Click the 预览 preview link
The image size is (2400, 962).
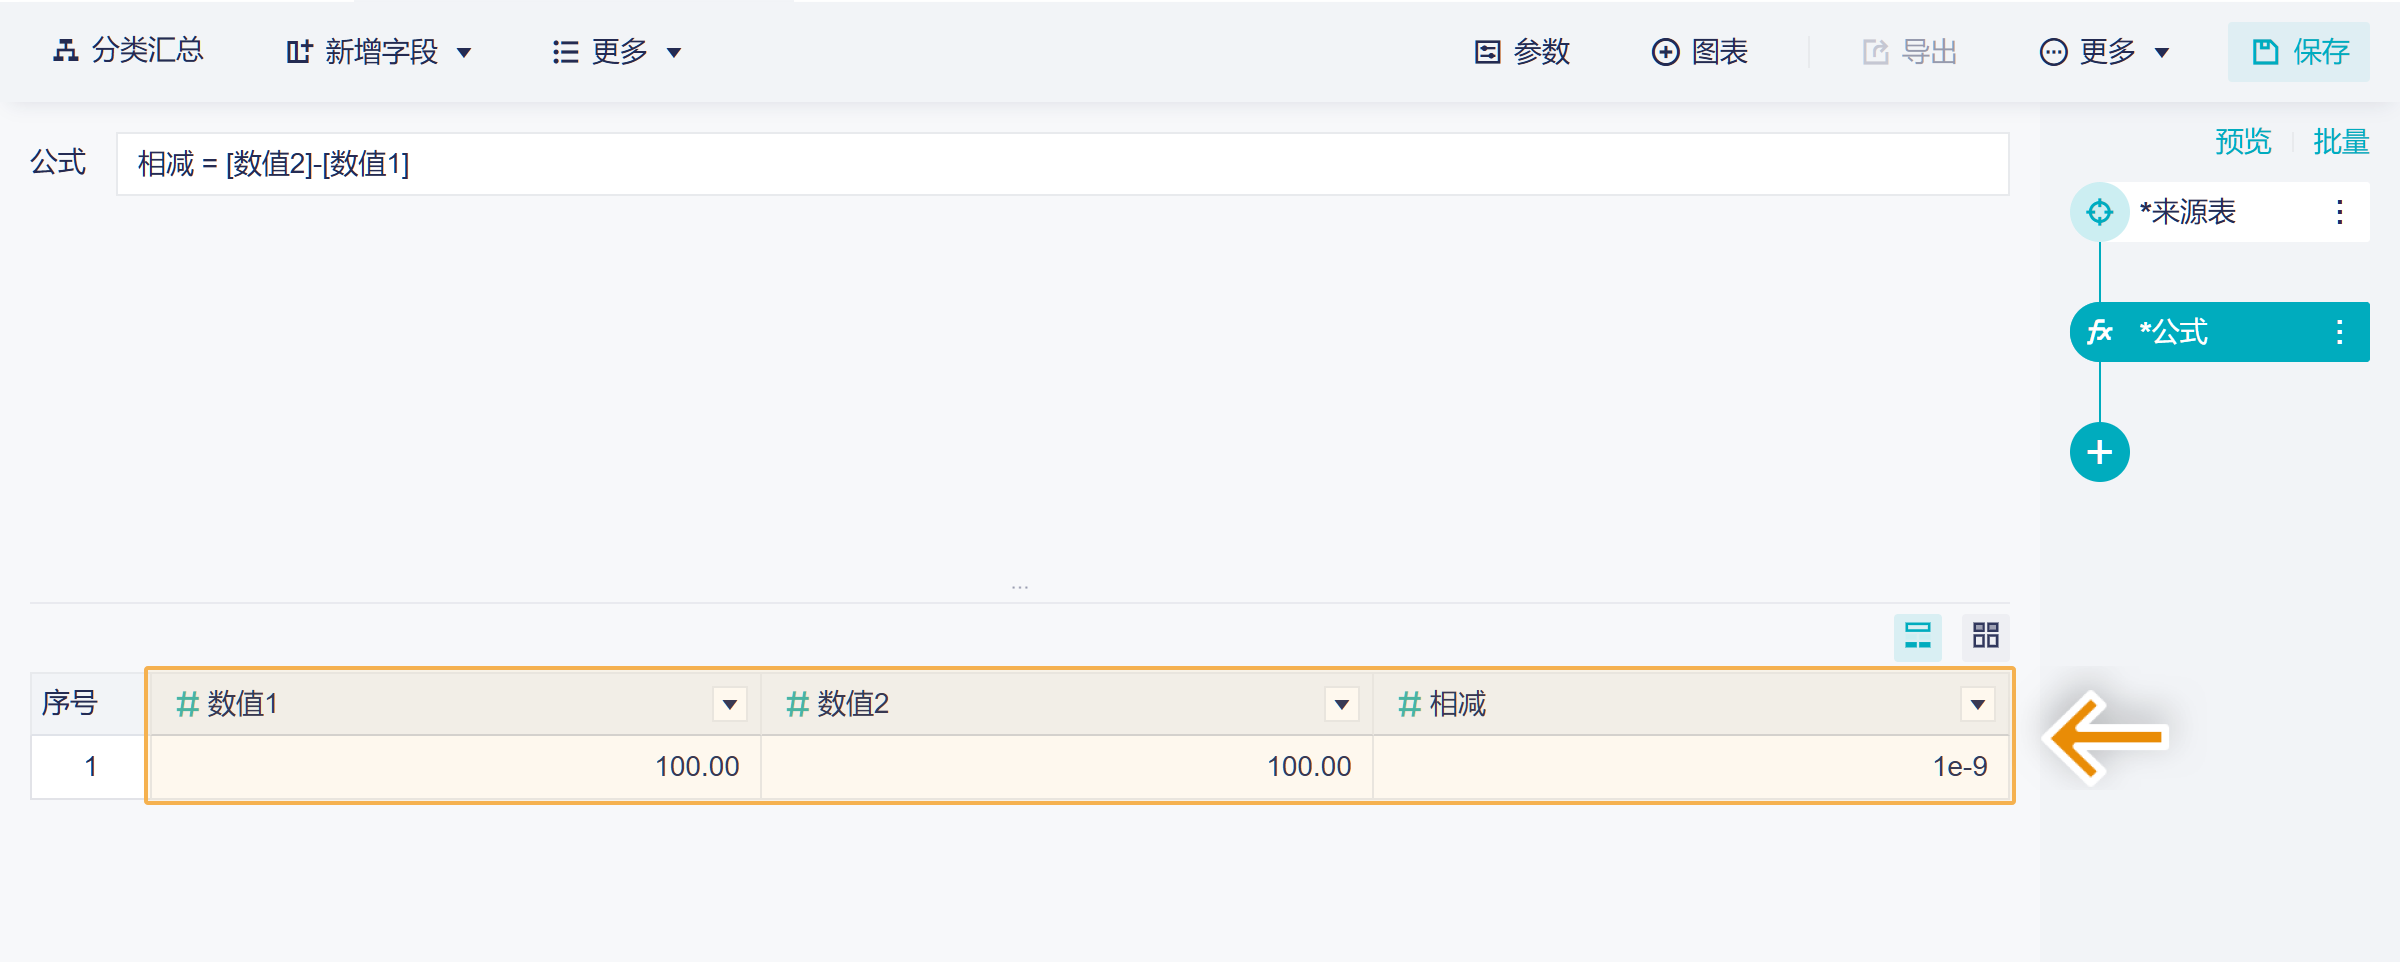pyautogui.click(x=2243, y=142)
